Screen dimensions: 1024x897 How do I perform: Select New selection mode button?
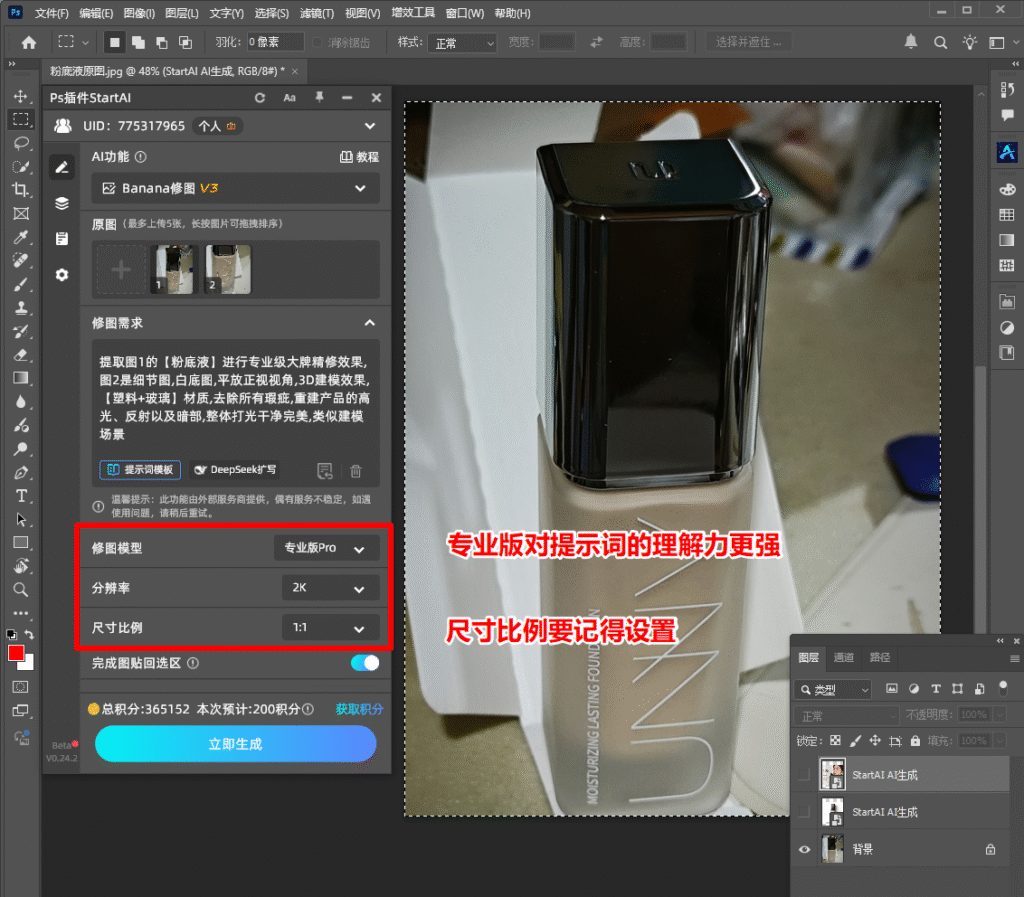(x=115, y=42)
